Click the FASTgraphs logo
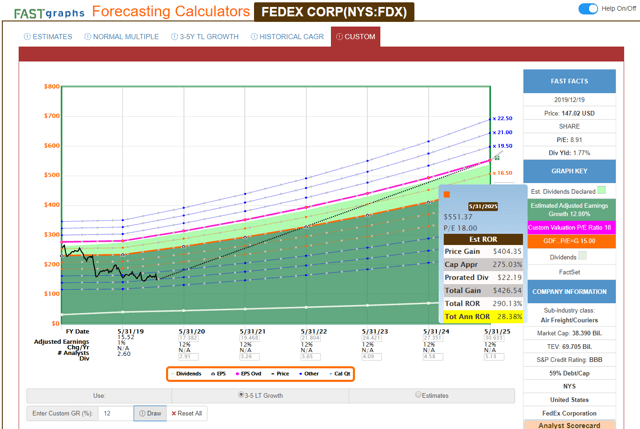Screen dimensions: 640x429 (x=49, y=13)
